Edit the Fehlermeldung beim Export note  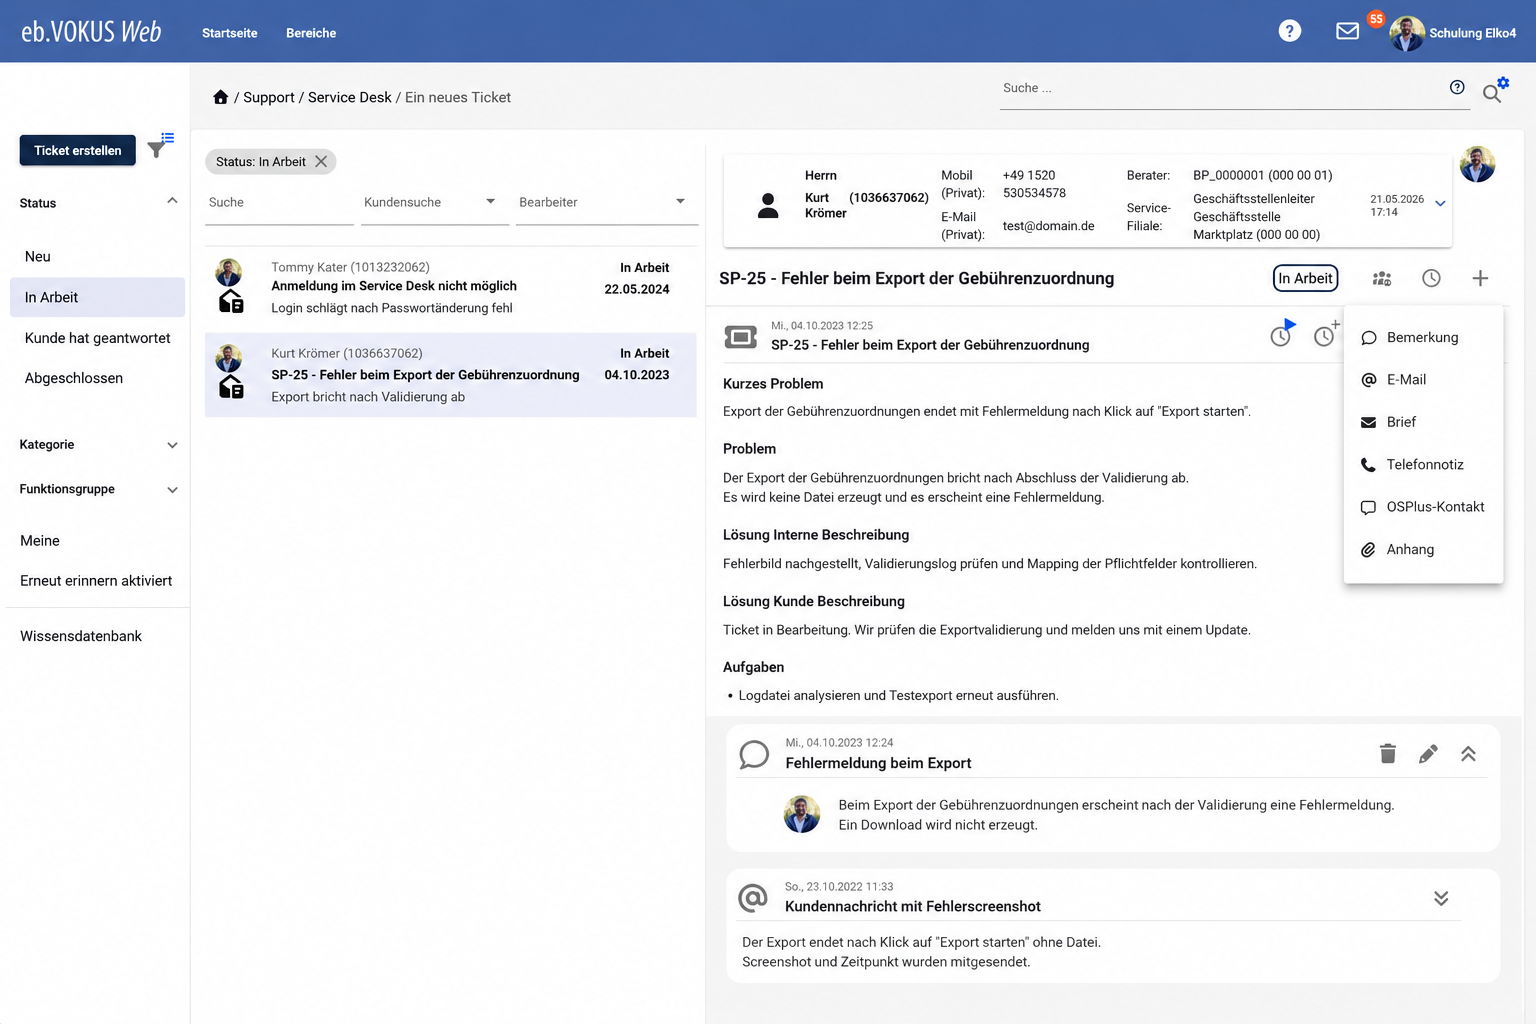(1428, 753)
